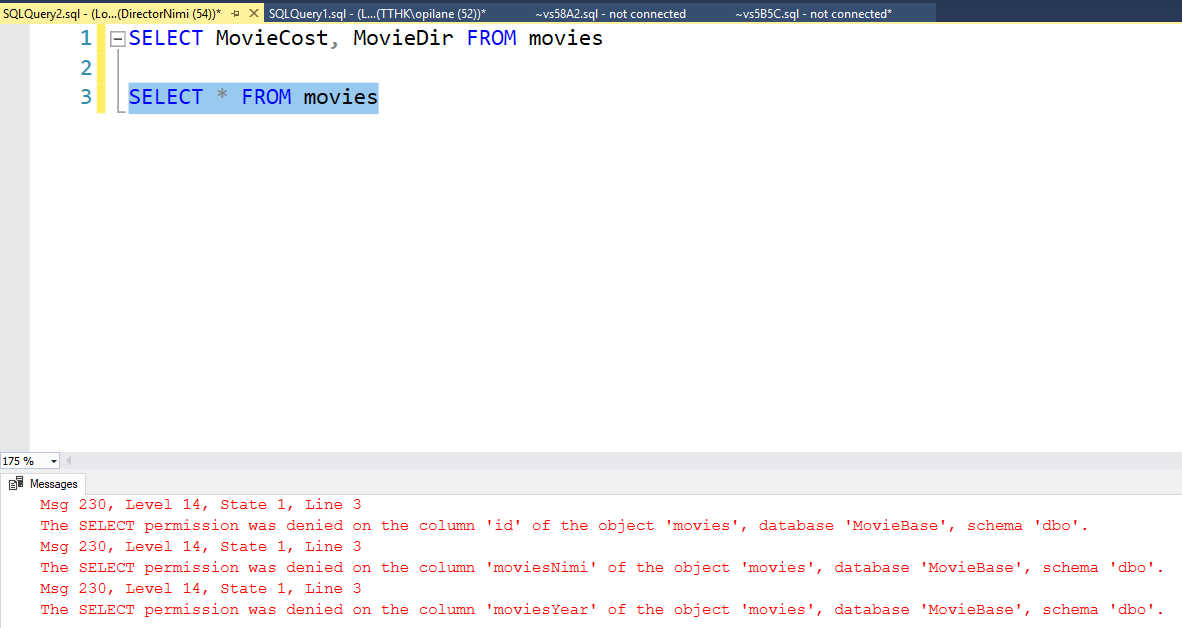The height and width of the screenshot is (628, 1182).
Task: Place cursor on MovieCost in the query
Action: coord(271,39)
